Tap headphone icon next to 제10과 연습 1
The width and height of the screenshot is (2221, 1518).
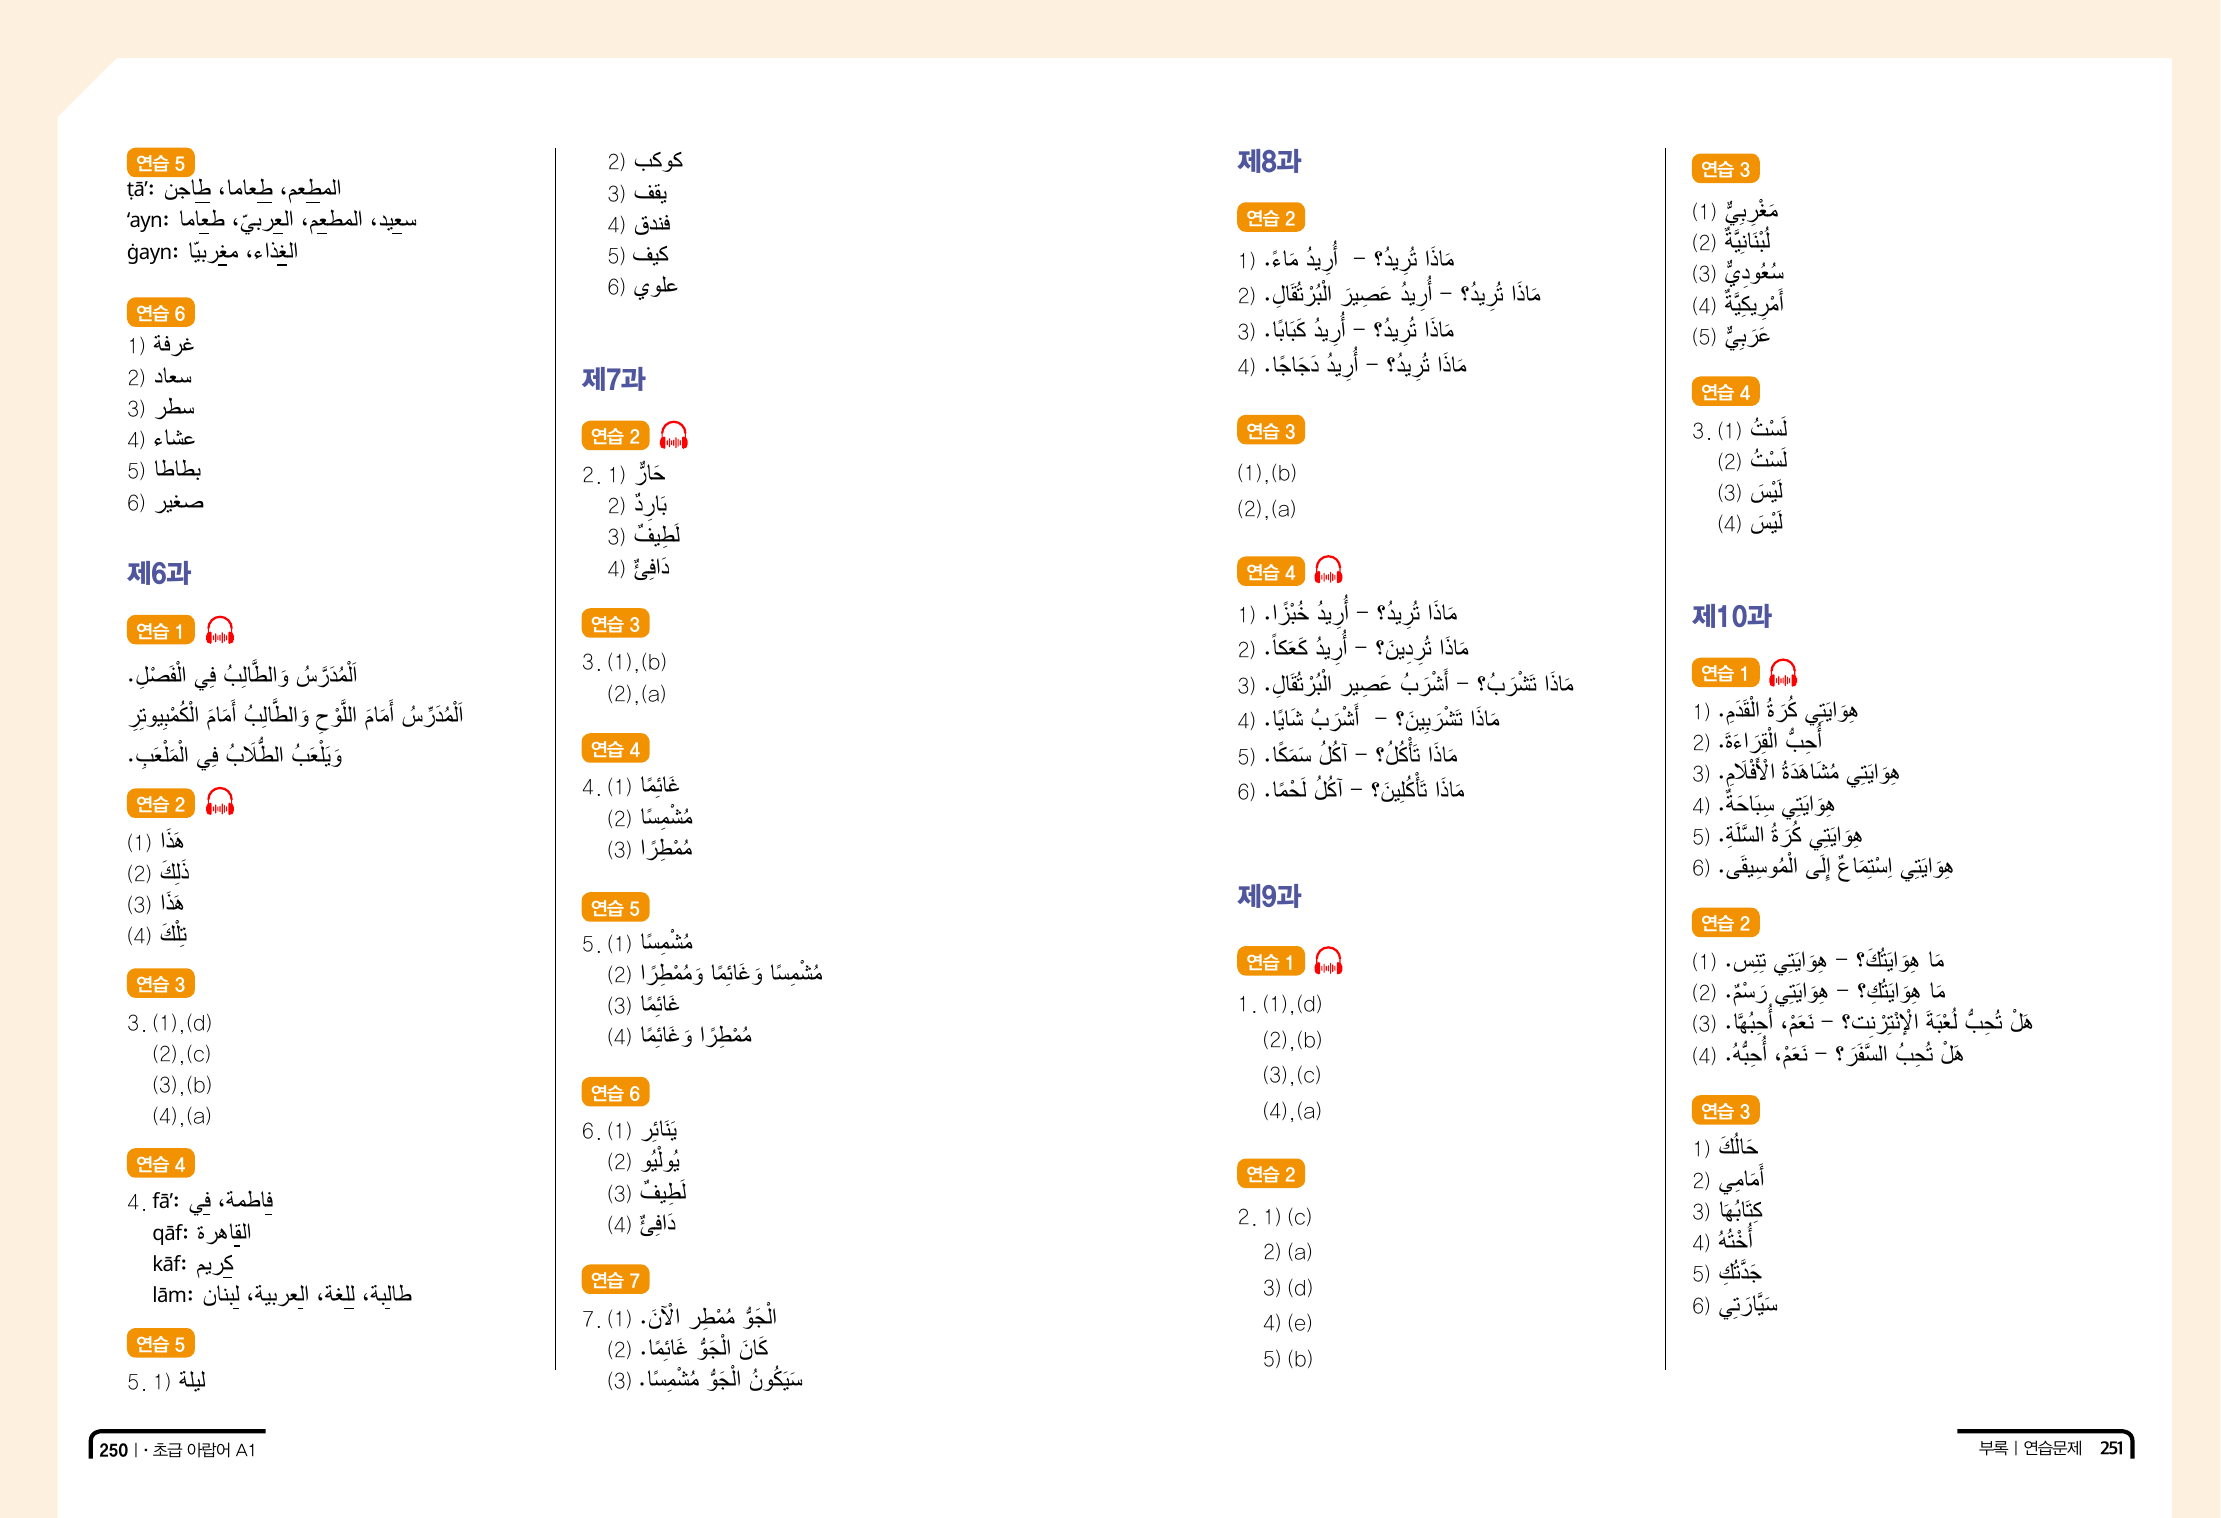tap(1783, 673)
